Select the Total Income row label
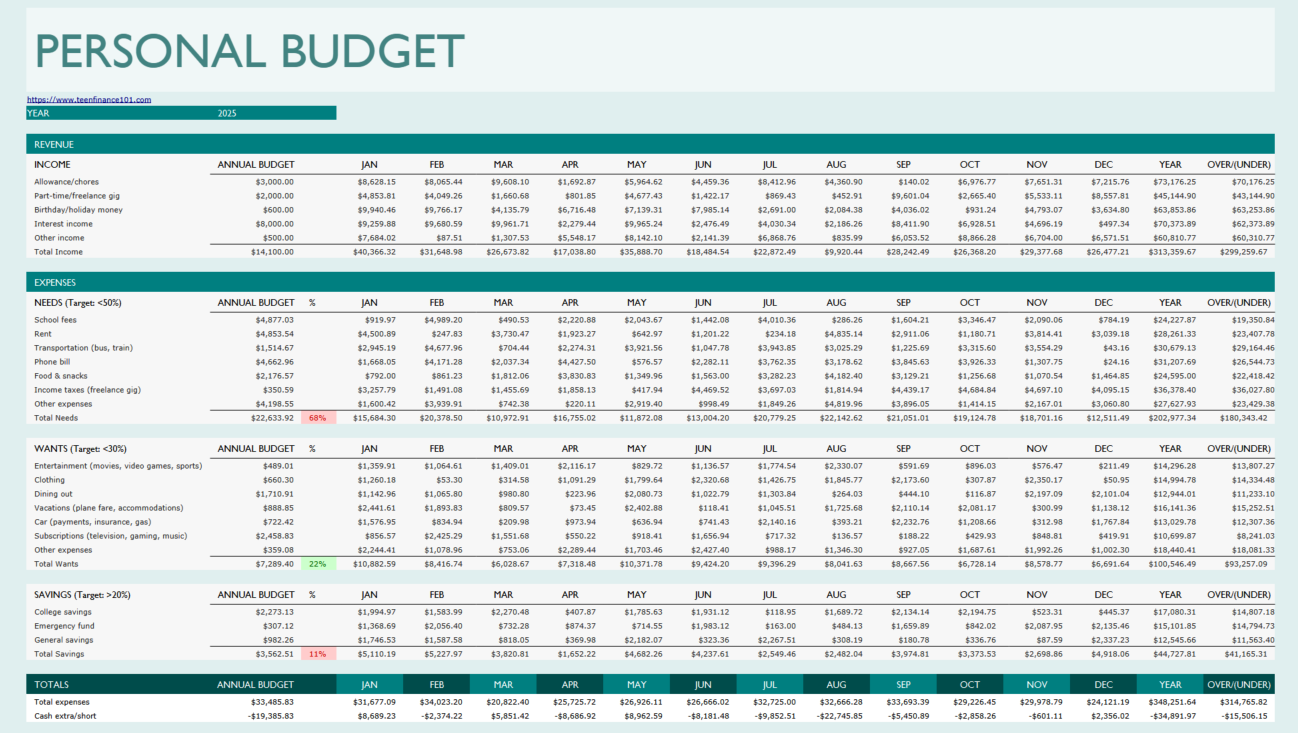 click(x=61, y=252)
